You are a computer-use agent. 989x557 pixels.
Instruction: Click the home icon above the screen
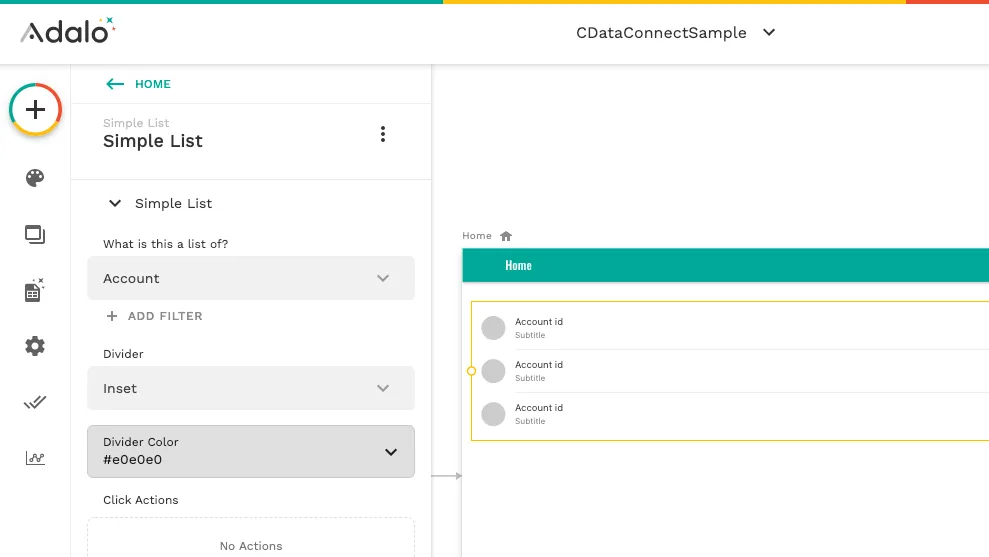(x=506, y=236)
